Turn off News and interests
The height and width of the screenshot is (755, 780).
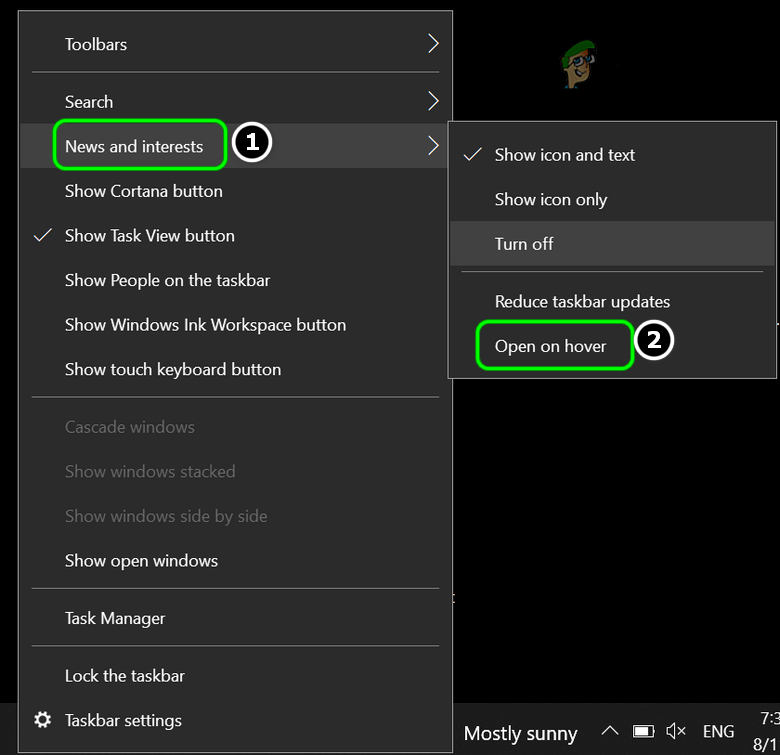[524, 243]
